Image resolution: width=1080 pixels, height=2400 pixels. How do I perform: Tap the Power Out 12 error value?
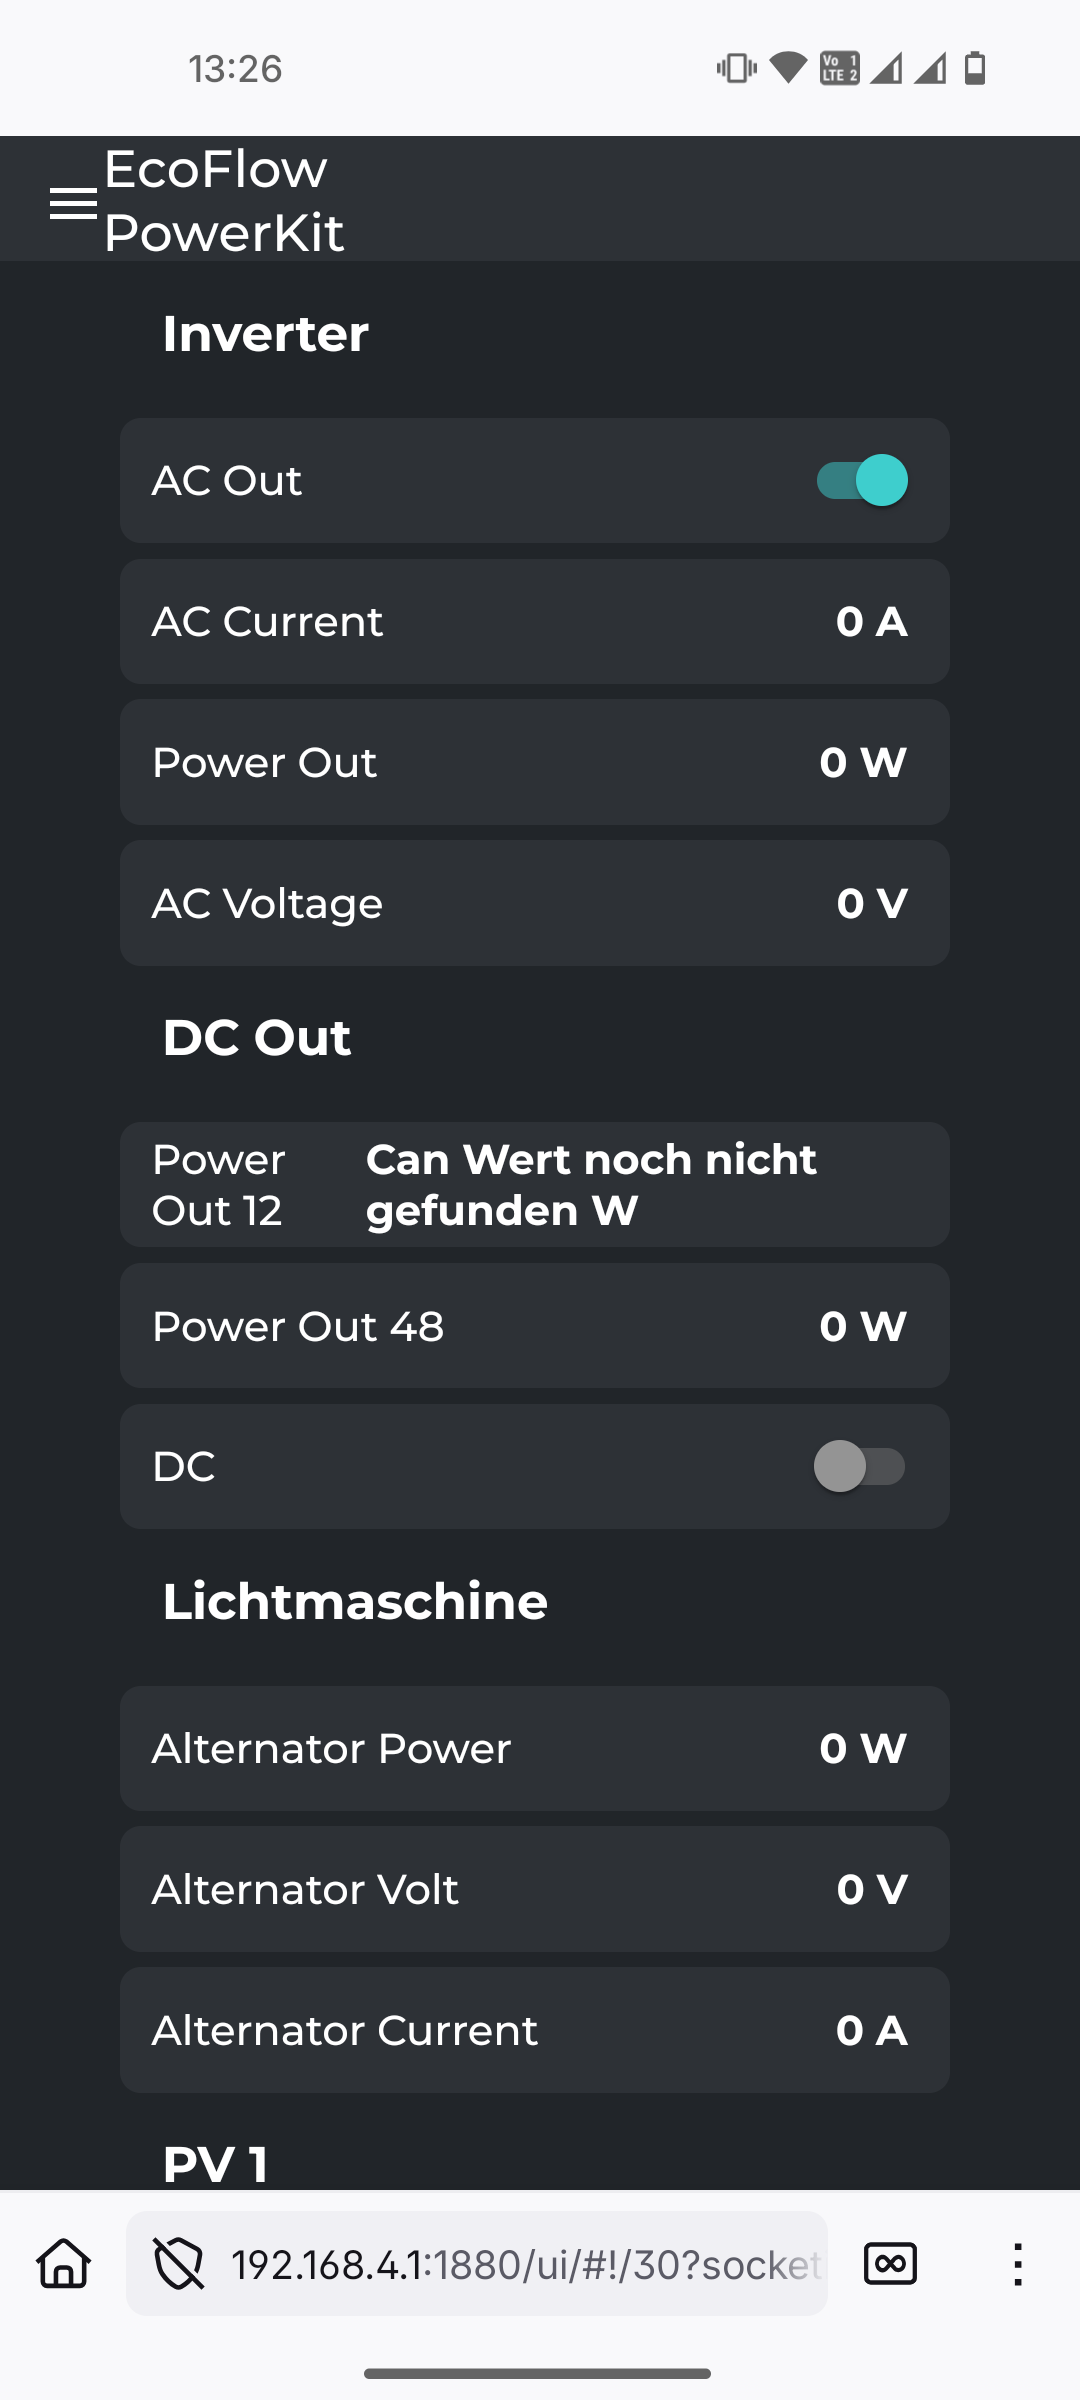(592, 1184)
